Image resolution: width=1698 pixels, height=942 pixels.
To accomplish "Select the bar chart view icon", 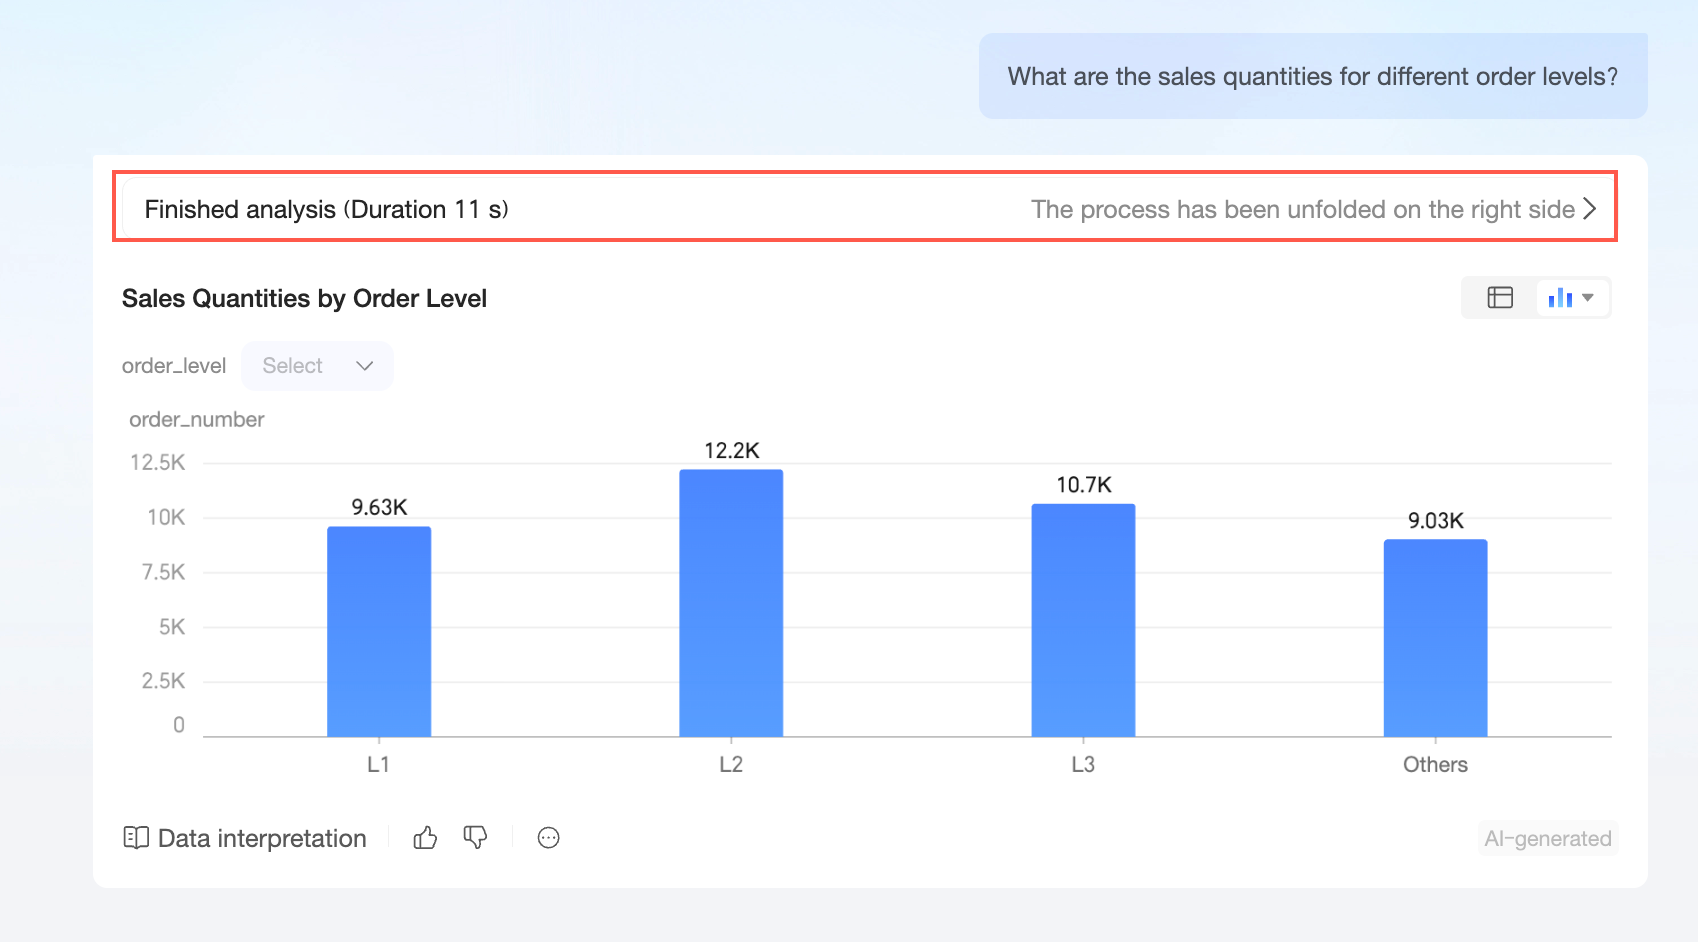I will [x=1560, y=298].
